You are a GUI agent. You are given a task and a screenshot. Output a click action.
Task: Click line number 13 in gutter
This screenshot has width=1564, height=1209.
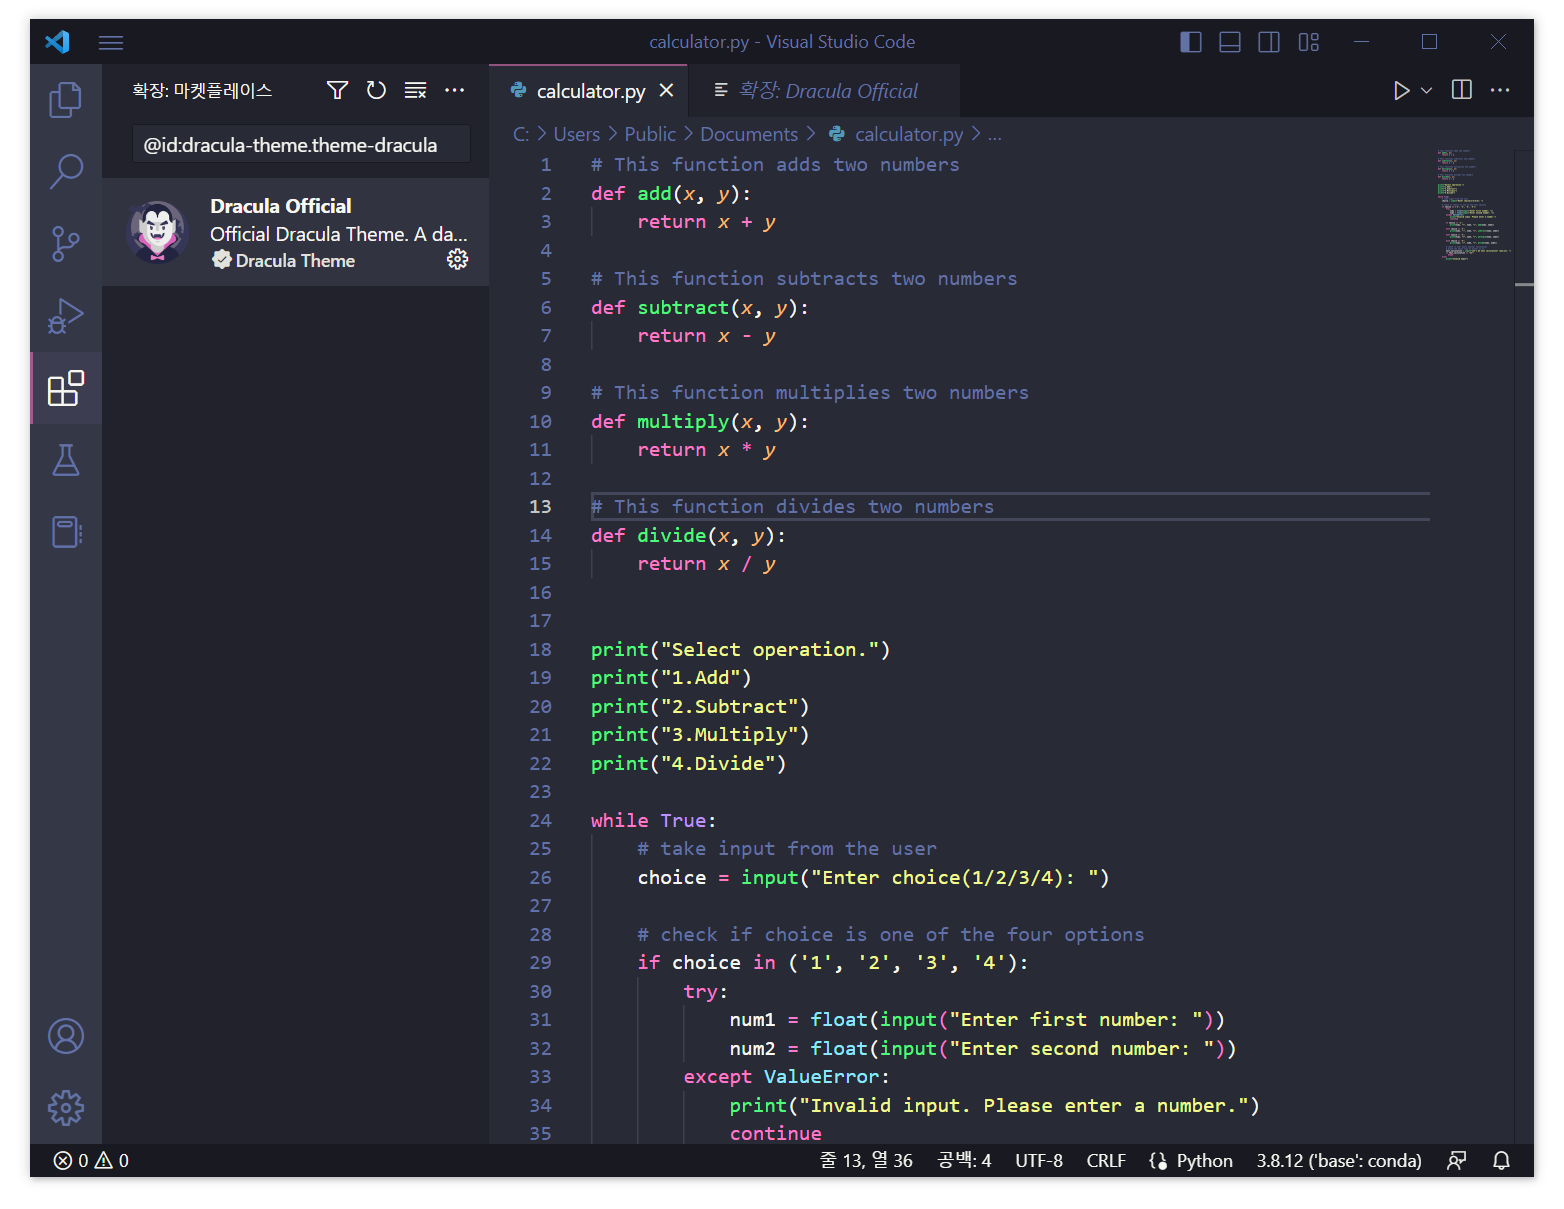point(540,507)
